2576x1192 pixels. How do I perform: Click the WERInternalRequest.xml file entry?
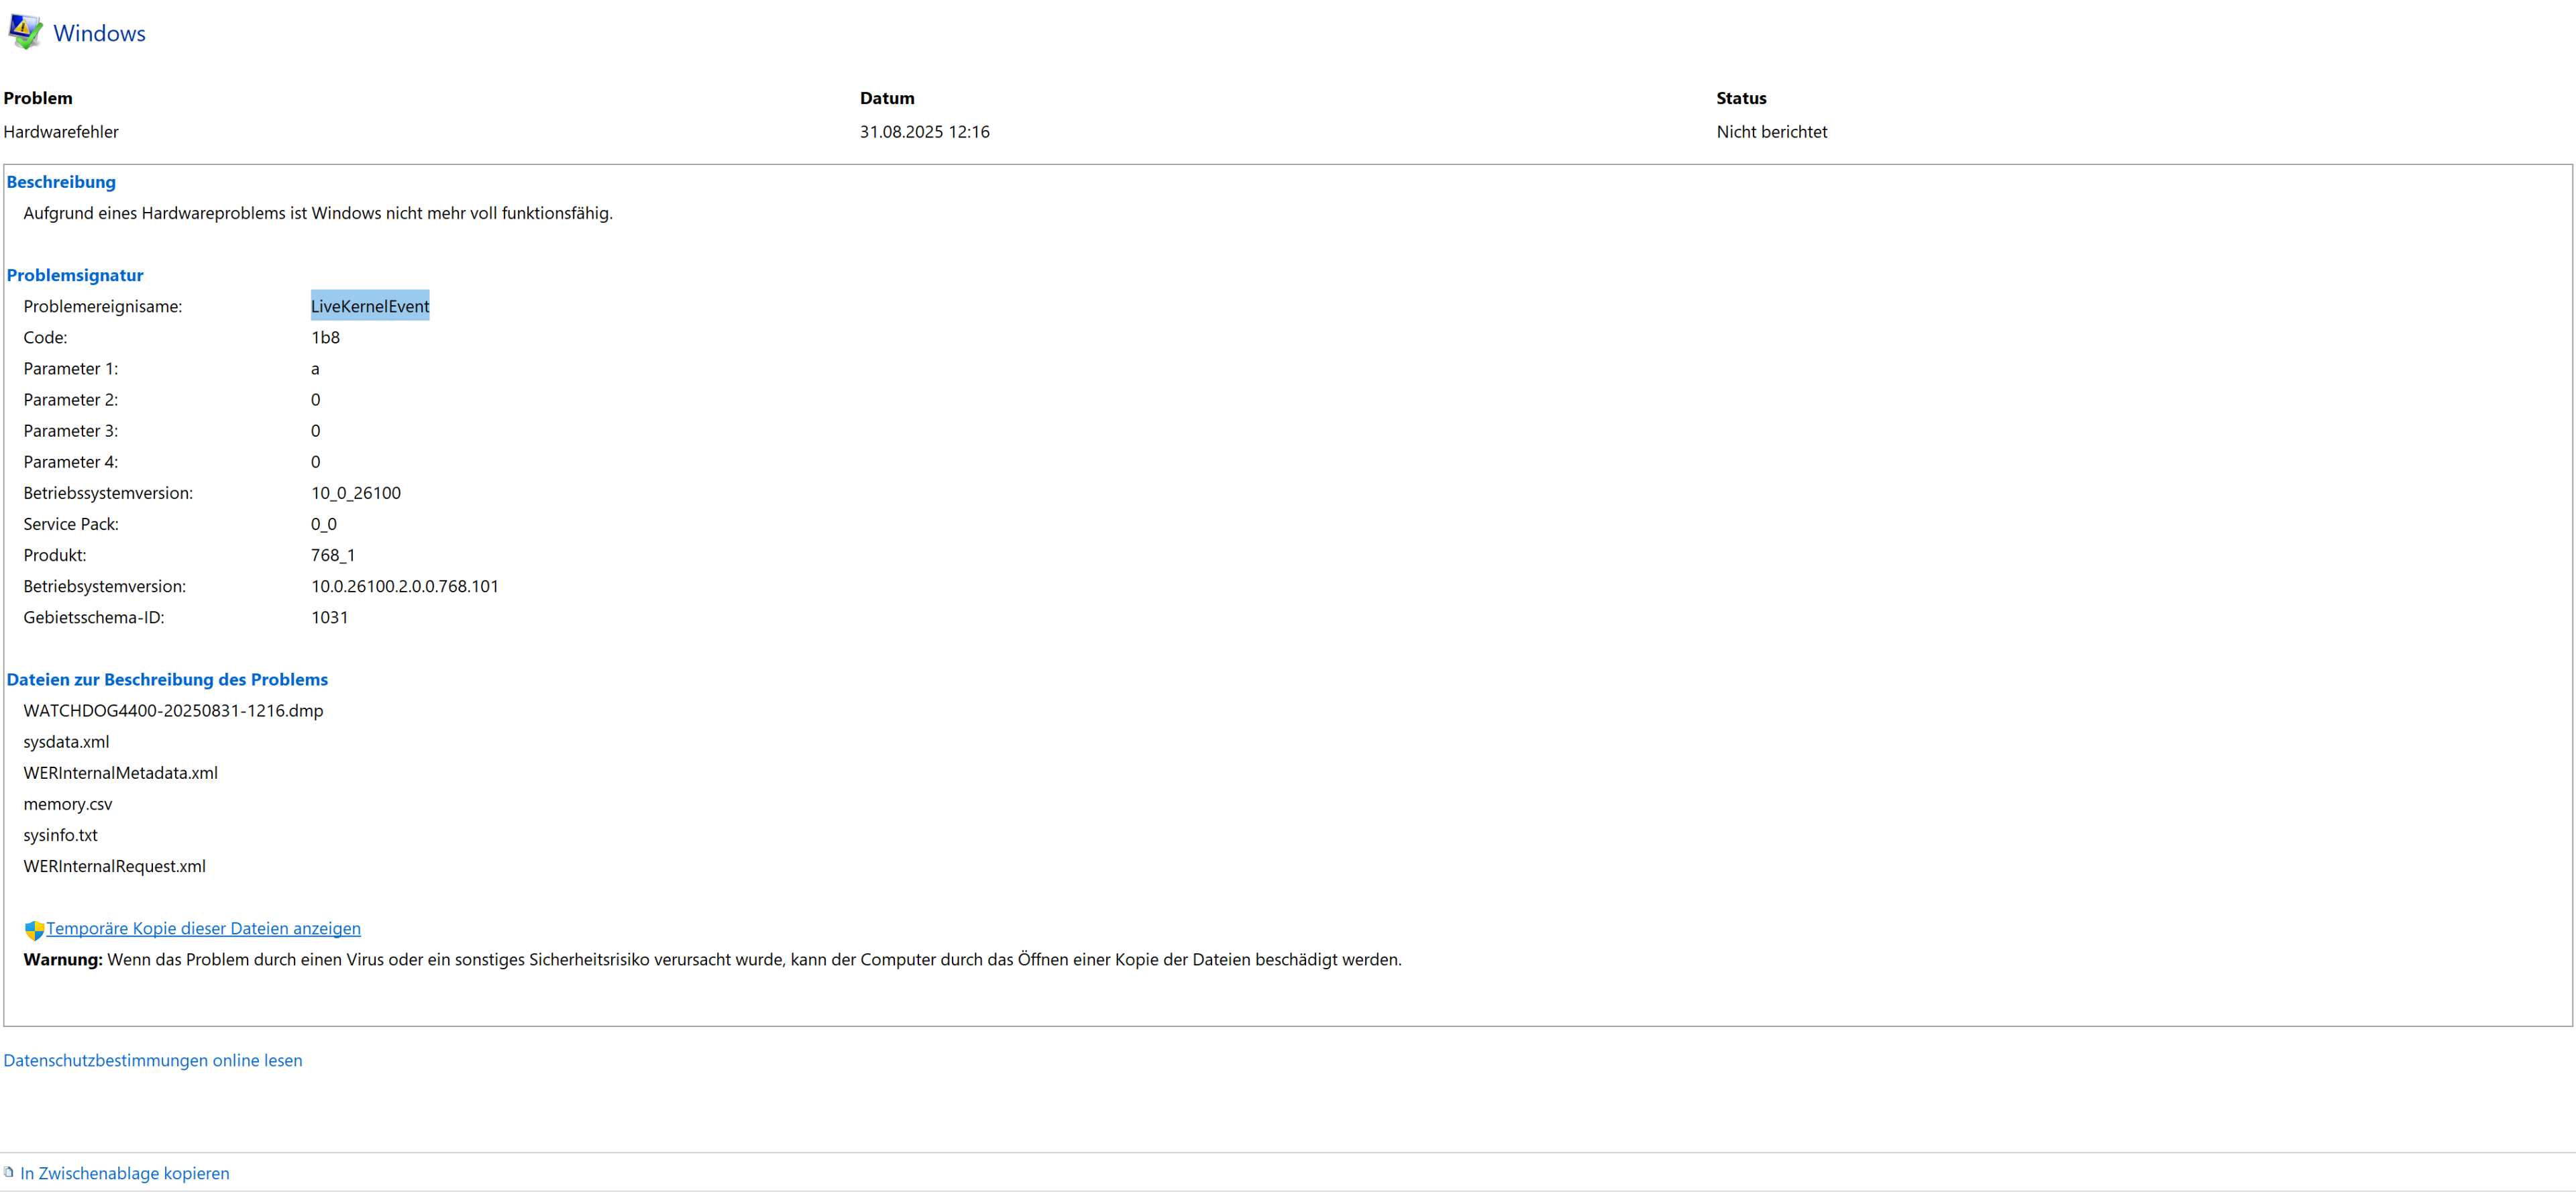click(114, 865)
